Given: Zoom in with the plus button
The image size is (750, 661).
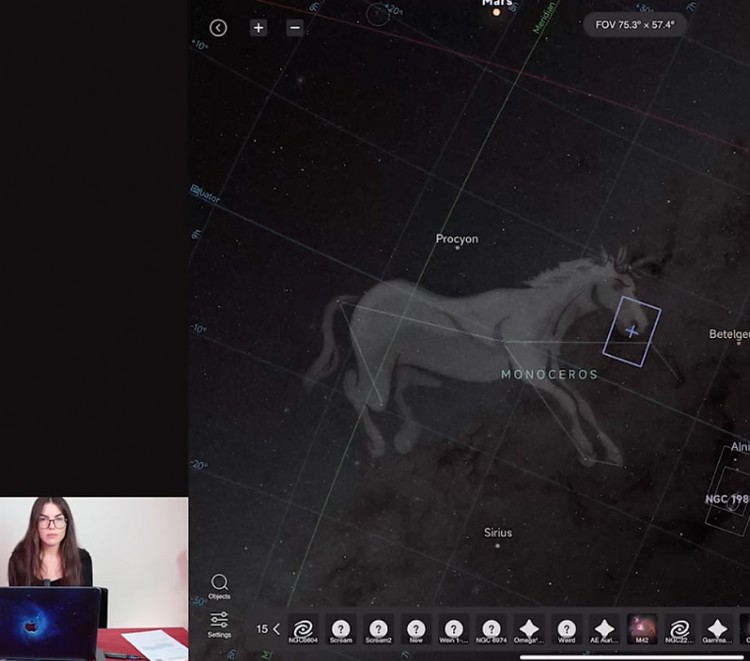Looking at the screenshot, I should click(x=258, y=28).
